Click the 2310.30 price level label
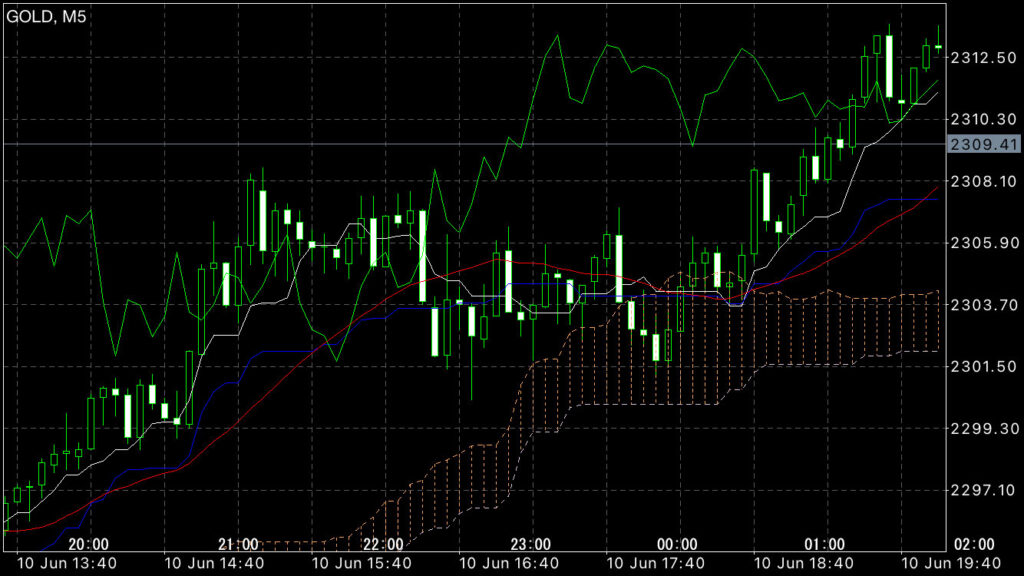The image size is (1024, 576). [984, 119]
